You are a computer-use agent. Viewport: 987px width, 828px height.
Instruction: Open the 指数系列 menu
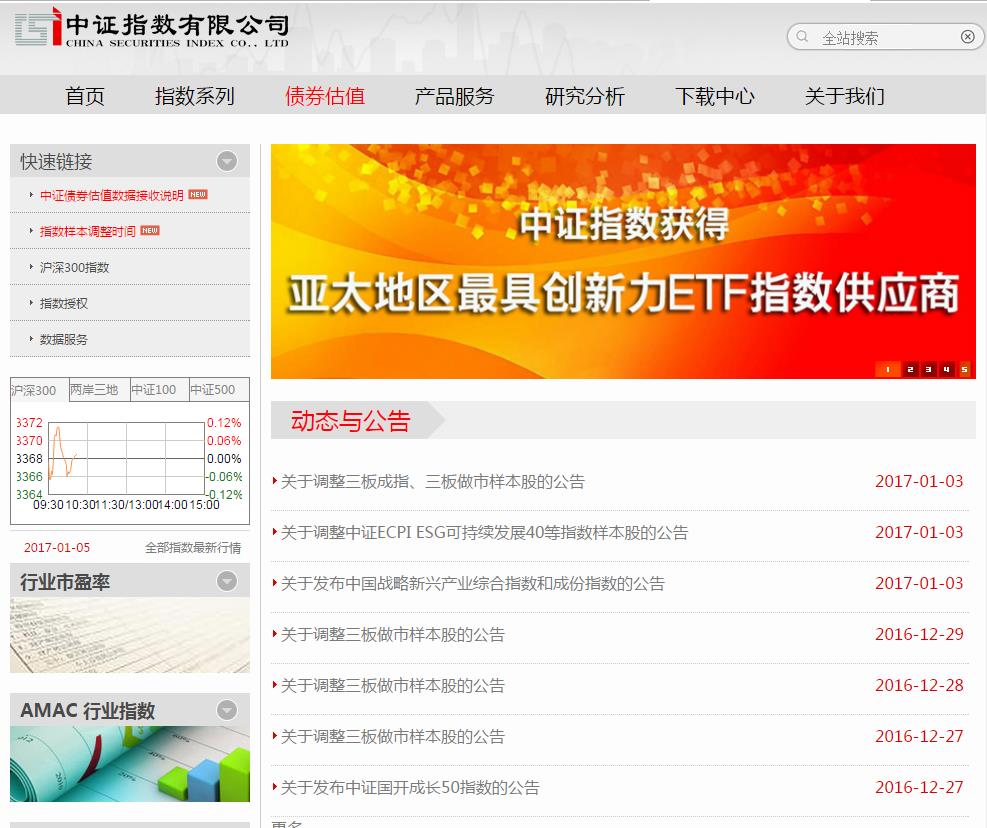click(195, 96)
